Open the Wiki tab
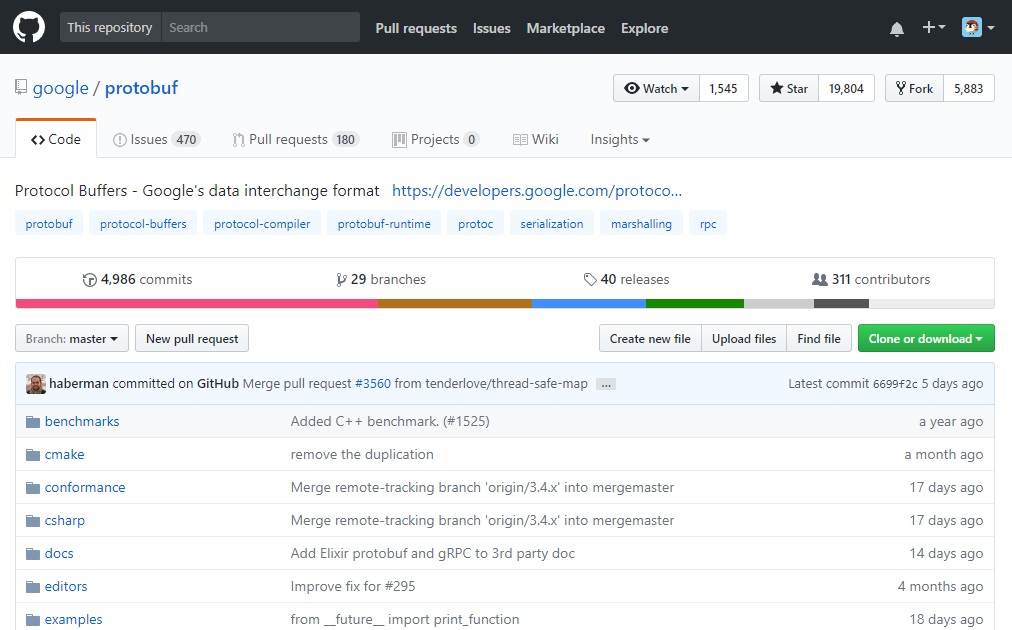 (536, 139)
